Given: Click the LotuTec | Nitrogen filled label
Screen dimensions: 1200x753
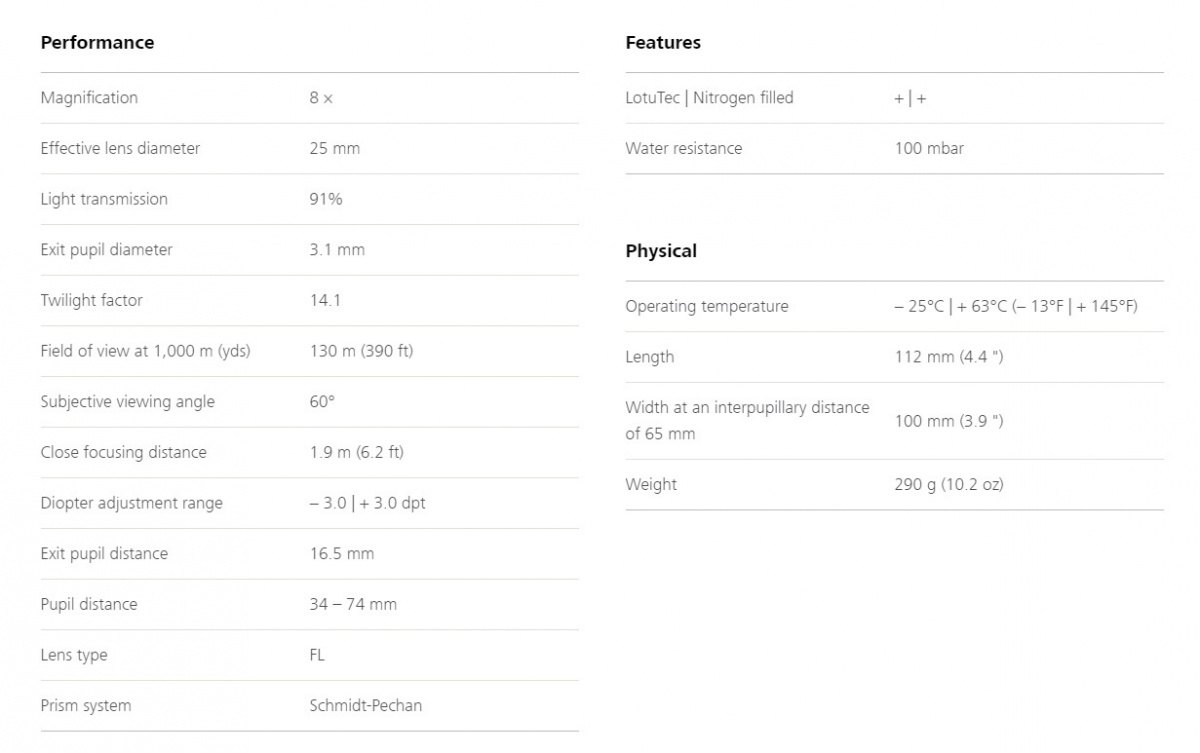Looking at the screenshot, I should (x=709, y=98).
